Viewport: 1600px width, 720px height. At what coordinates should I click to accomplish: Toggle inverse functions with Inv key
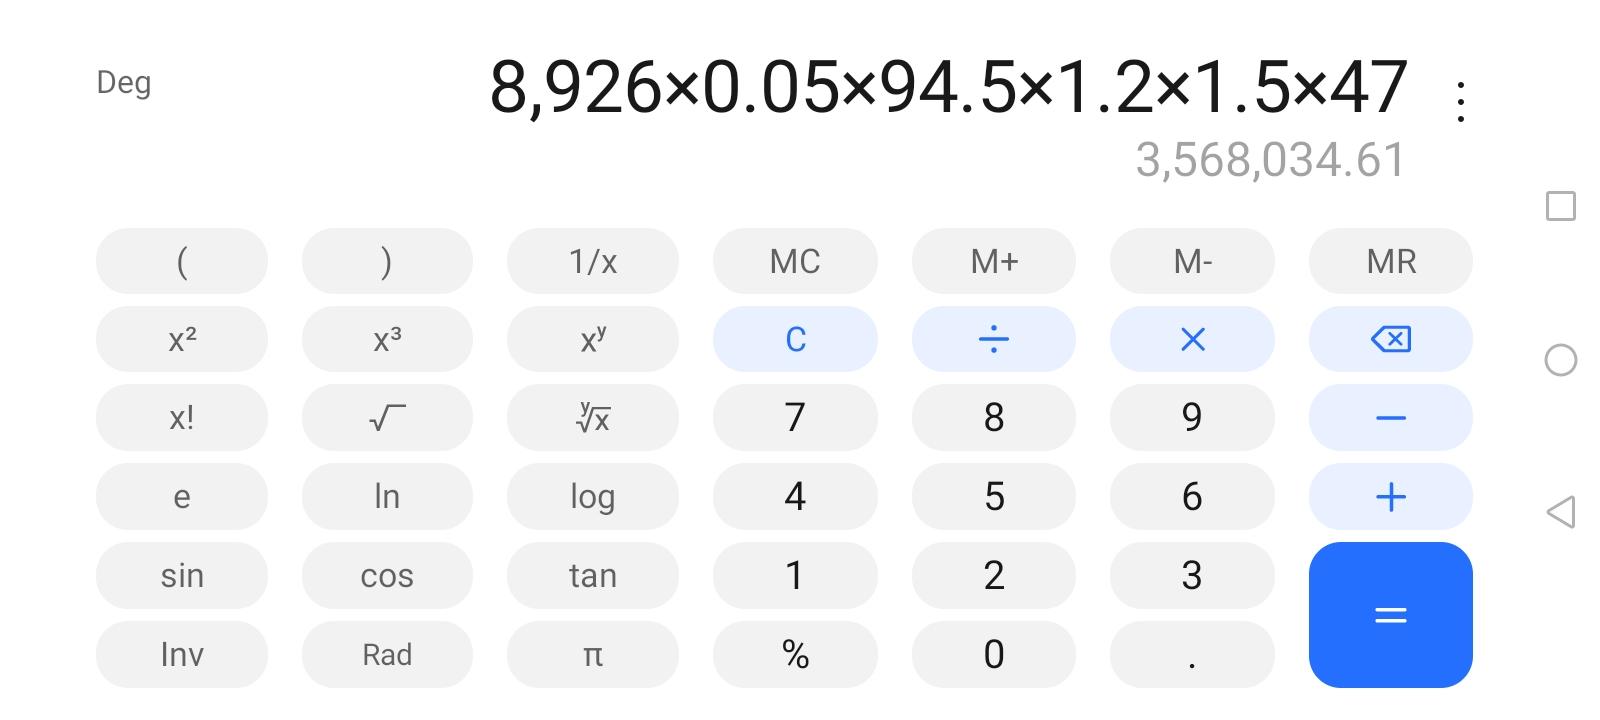click(182, 655)
